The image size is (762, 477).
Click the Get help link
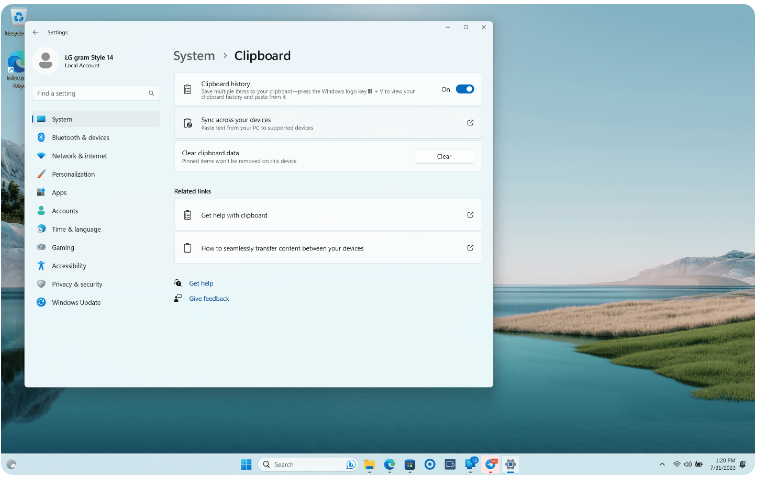(201, 283)
